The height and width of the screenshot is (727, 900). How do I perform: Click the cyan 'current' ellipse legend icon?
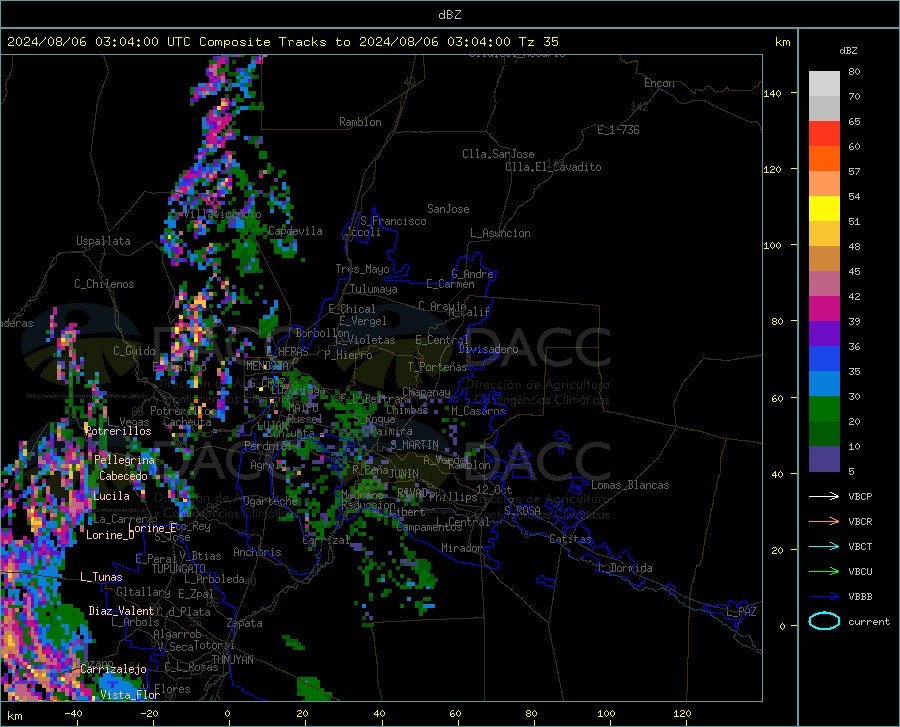pos(824,621)
